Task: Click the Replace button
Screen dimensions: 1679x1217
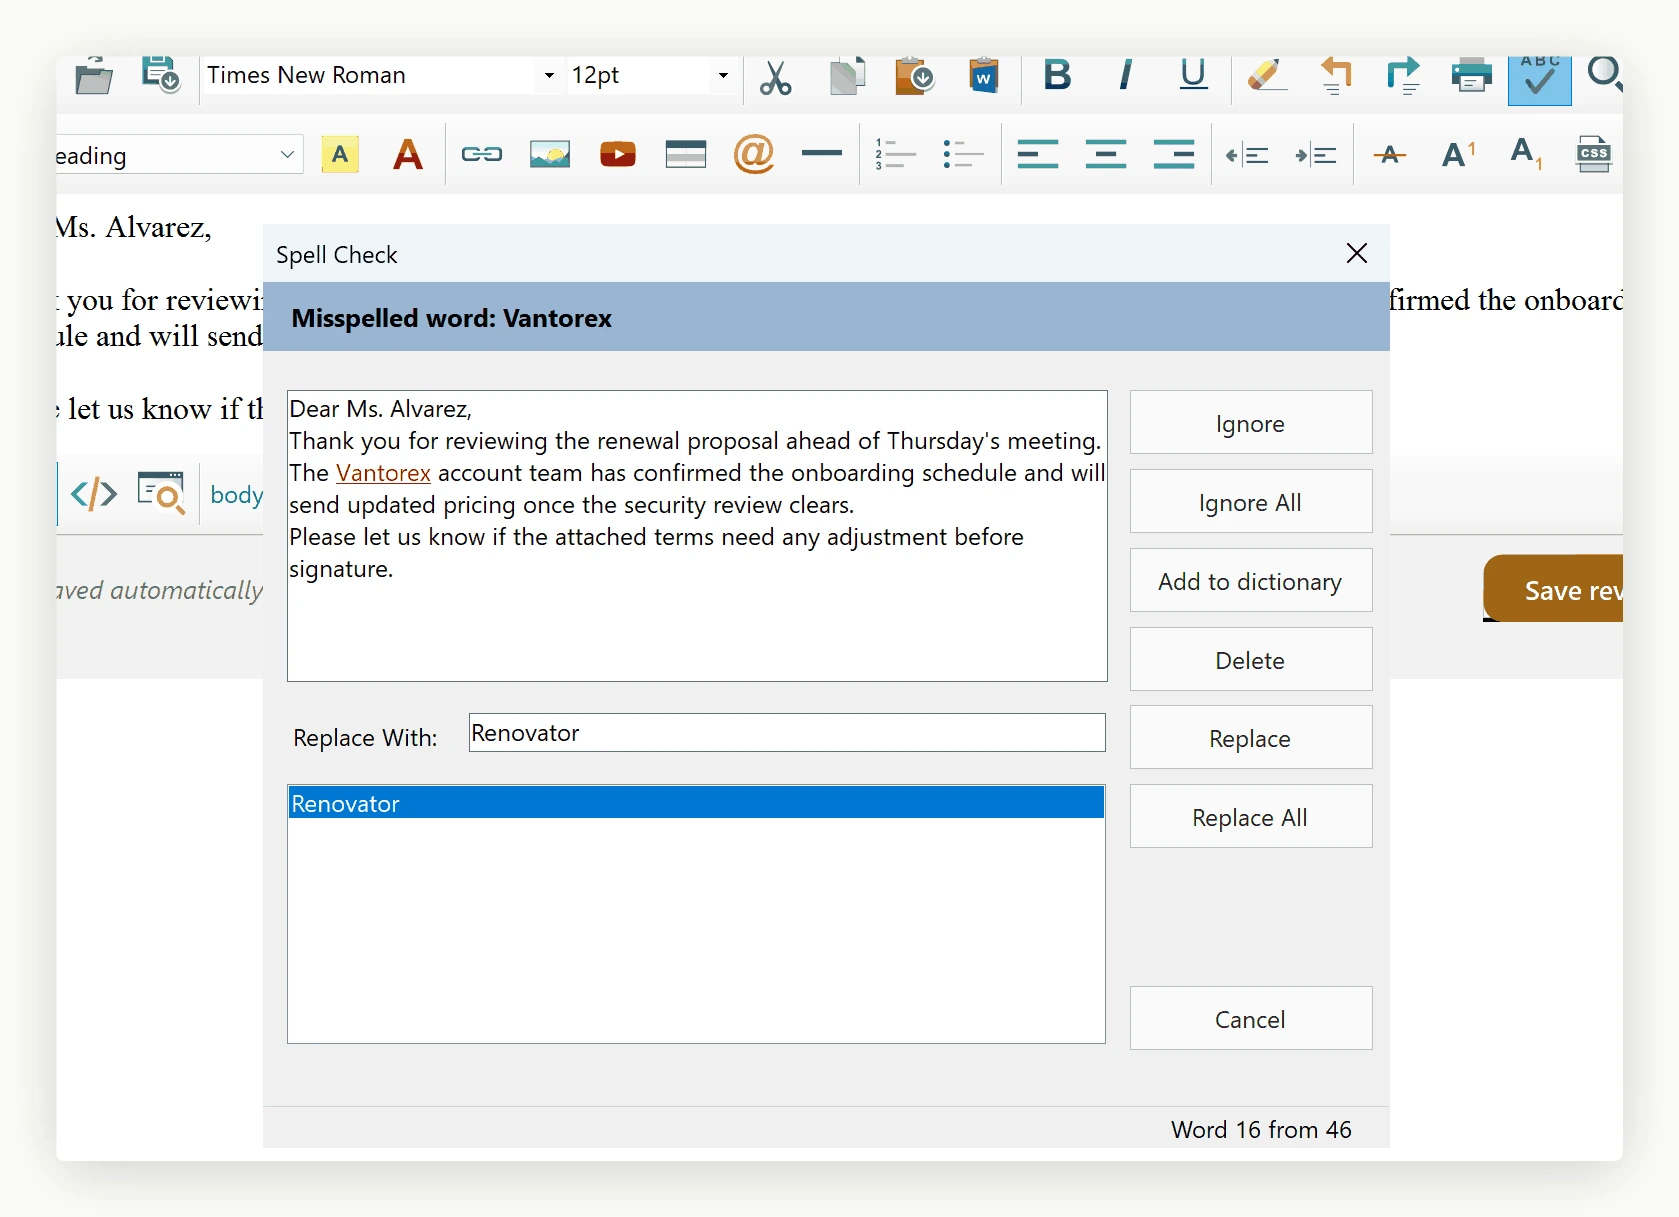Action: tap(1251, 738)
